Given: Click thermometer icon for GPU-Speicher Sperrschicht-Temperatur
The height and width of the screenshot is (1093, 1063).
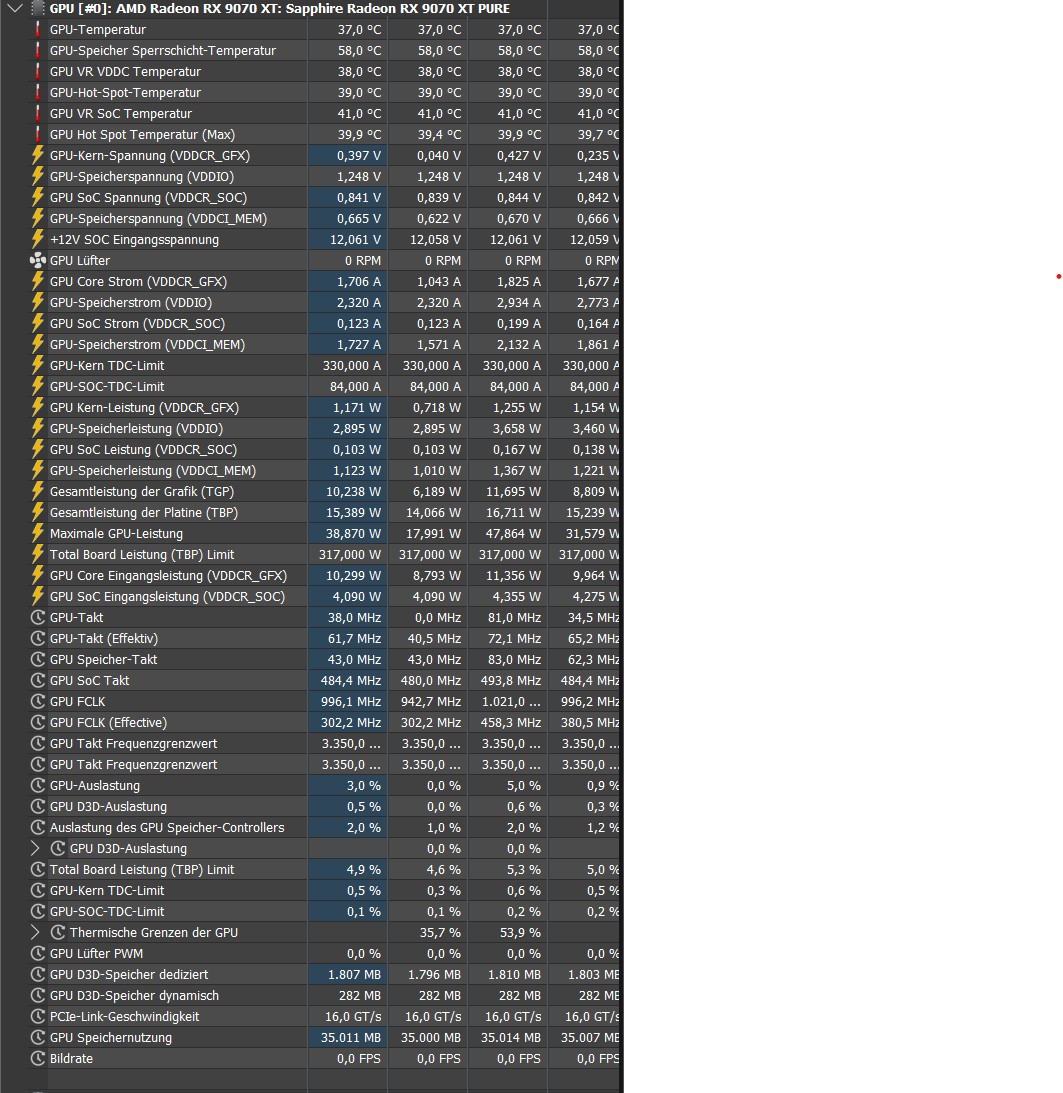Looking at the screenshot, I should (x=38, y=50).
